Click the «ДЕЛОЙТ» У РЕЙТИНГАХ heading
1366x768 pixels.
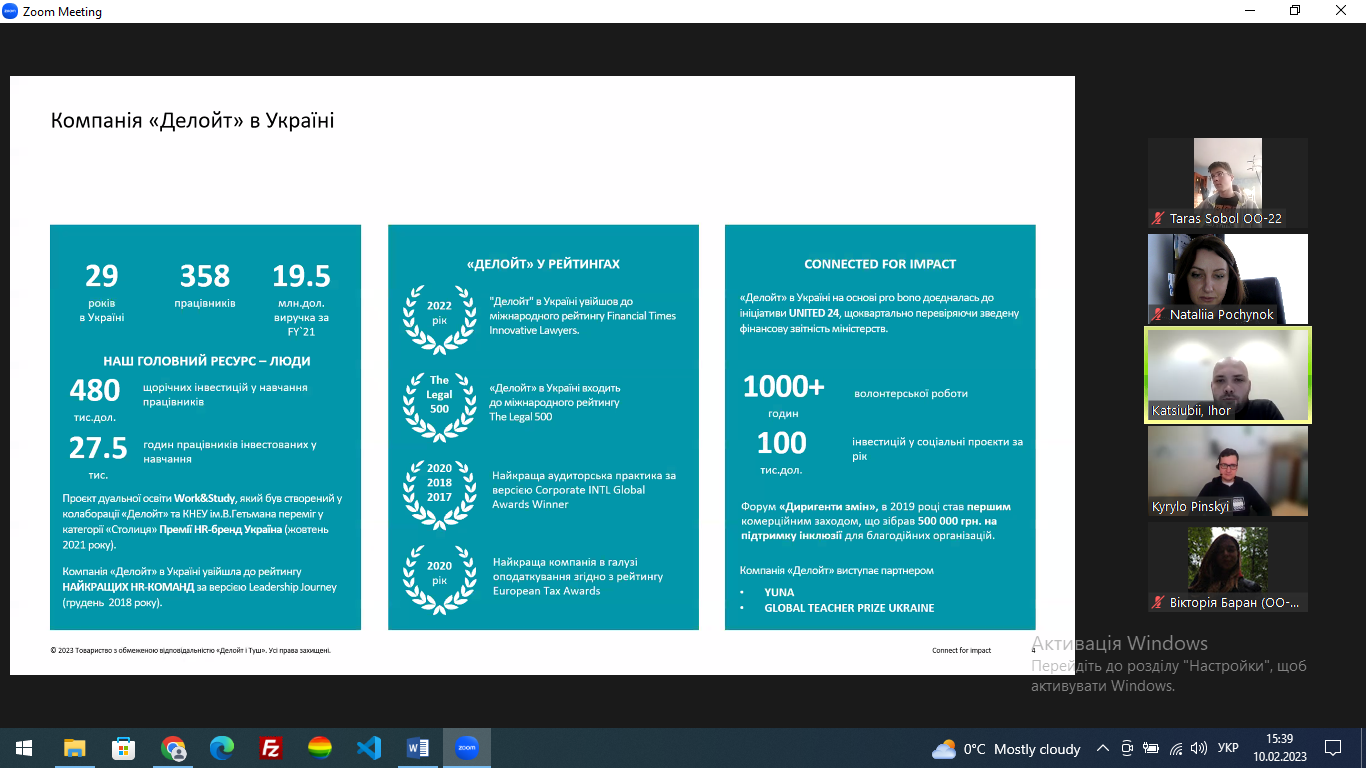coord(543,264)
